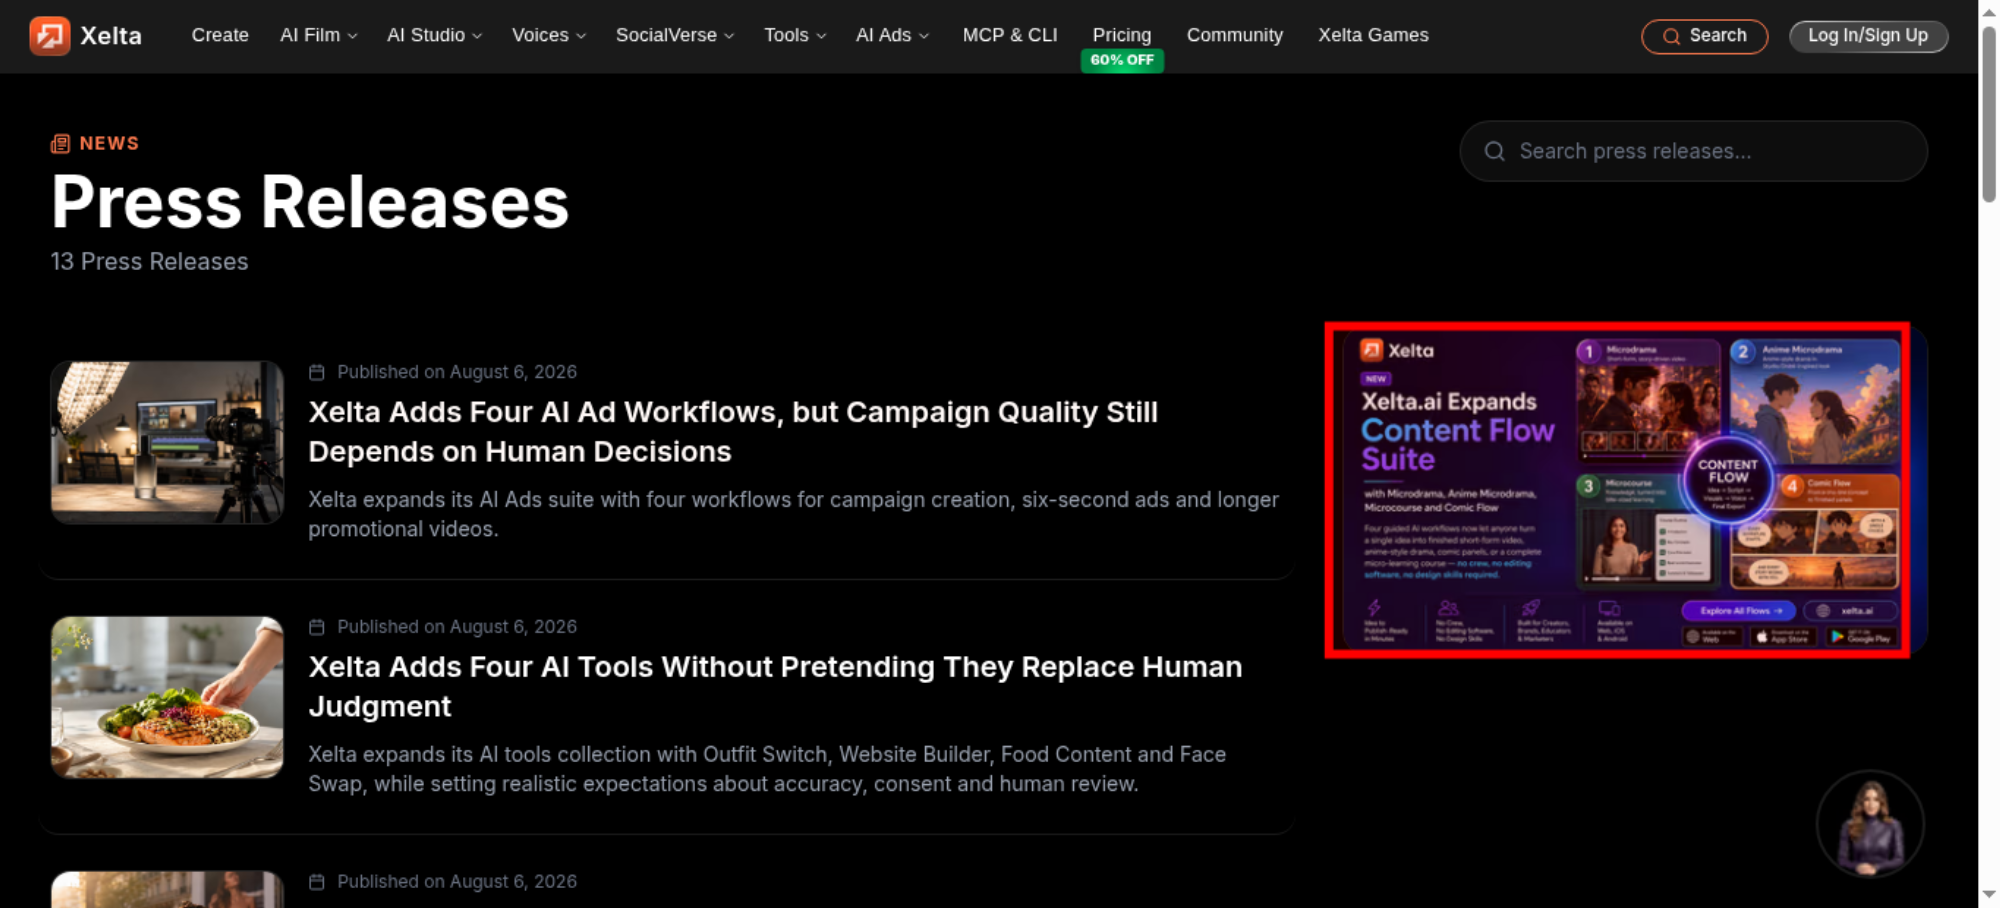The height and width of the screenshot is (908, 2000).
Task: Click the Explore All Flows banner button
Action: (x=1739, y=610)
